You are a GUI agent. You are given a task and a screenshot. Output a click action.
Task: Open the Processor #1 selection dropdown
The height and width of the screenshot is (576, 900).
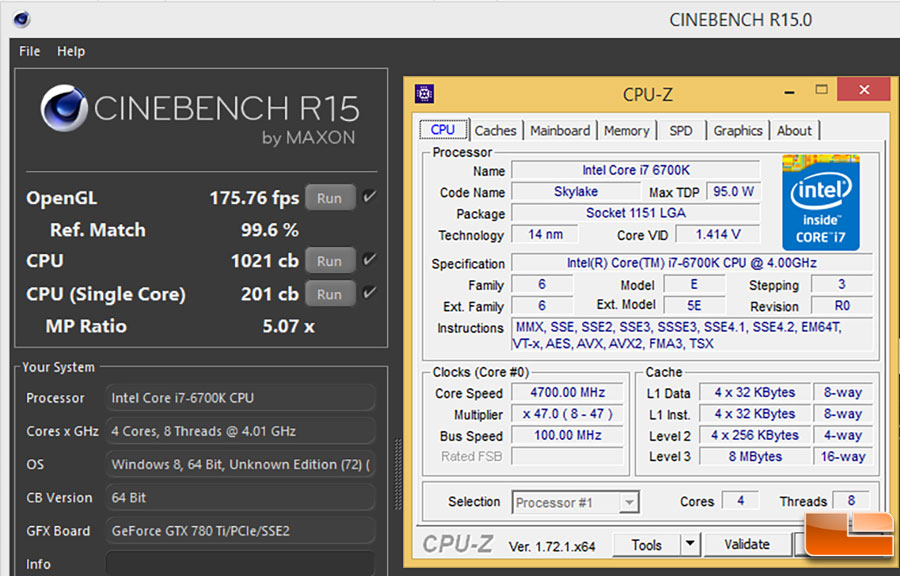click(576, 503)
